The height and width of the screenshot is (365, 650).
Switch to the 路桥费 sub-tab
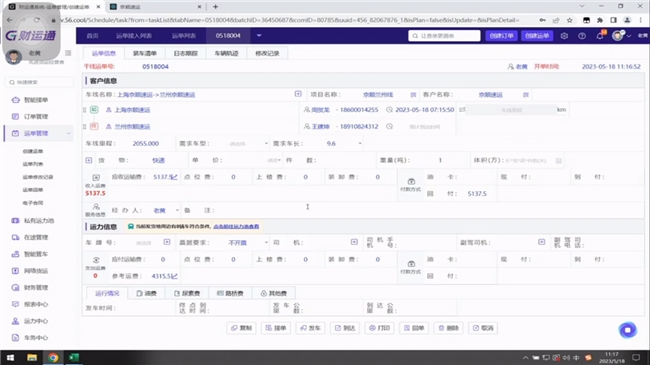(230, 293)
